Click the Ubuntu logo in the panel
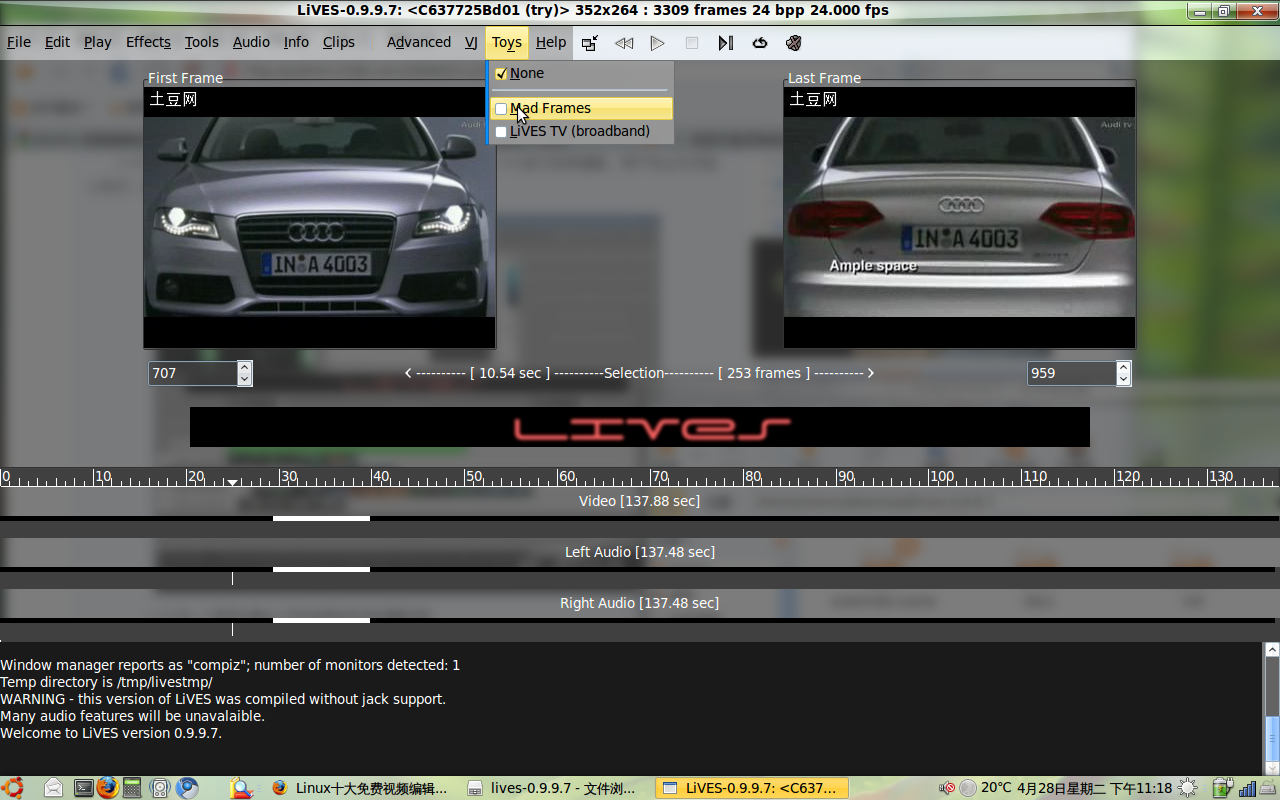1280x800 pixels. [x=13, y=788]
